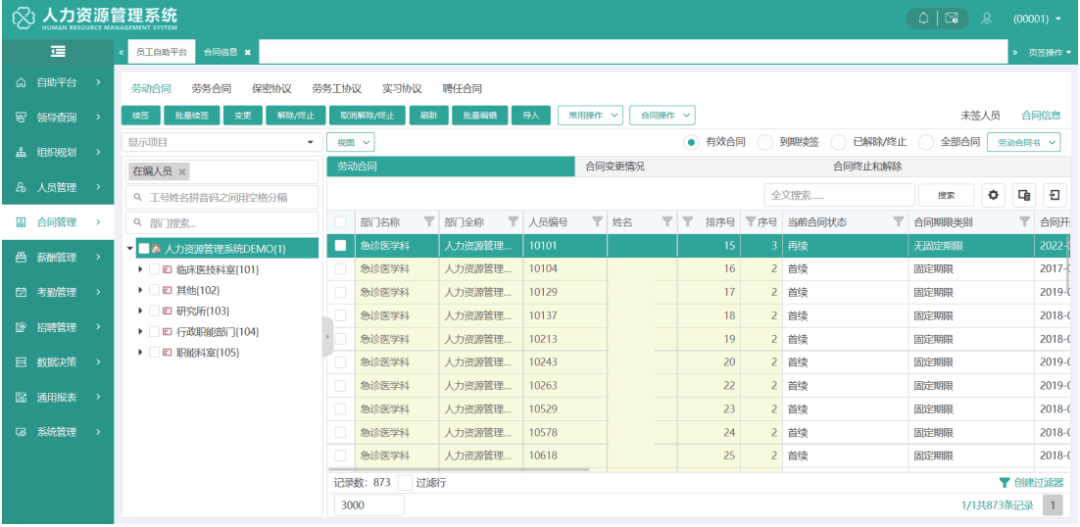Viewport: 1080px width, 527px height.
Task: Select the 全部合同 radio button
Action: point(927,143)
